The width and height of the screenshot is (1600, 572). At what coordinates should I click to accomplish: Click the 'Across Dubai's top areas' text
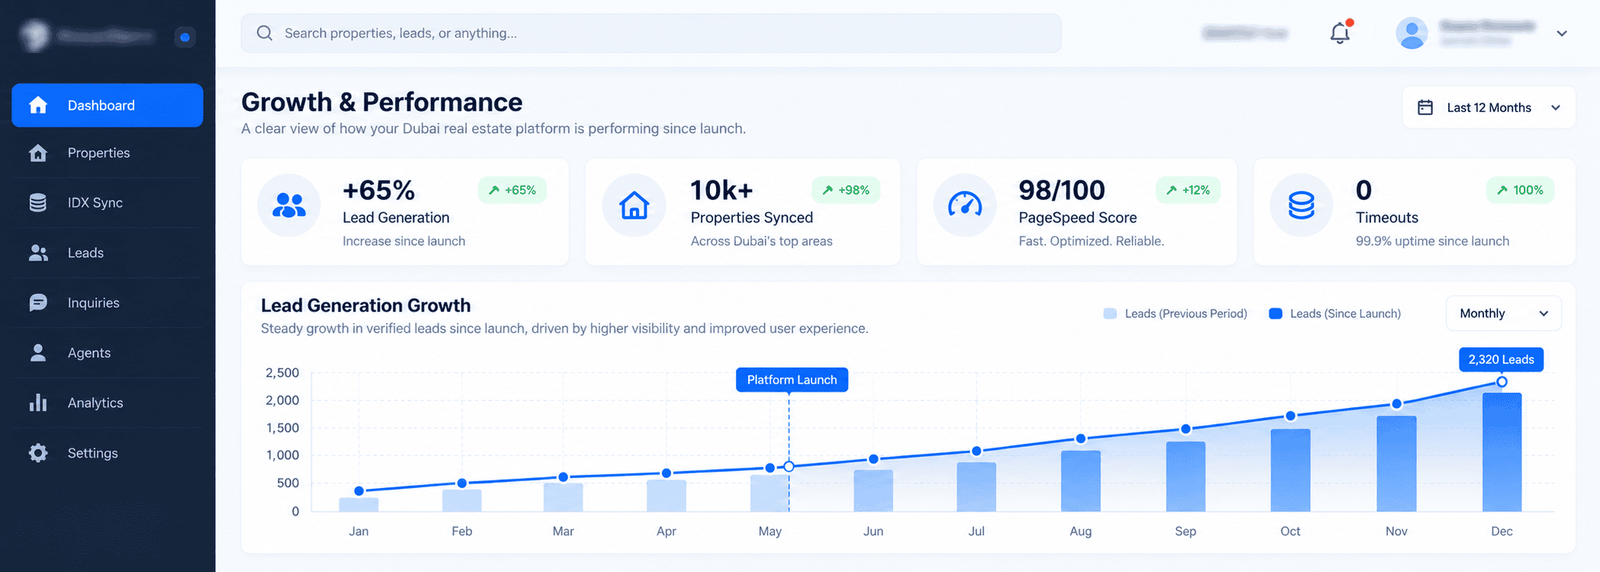pos(762,241)
